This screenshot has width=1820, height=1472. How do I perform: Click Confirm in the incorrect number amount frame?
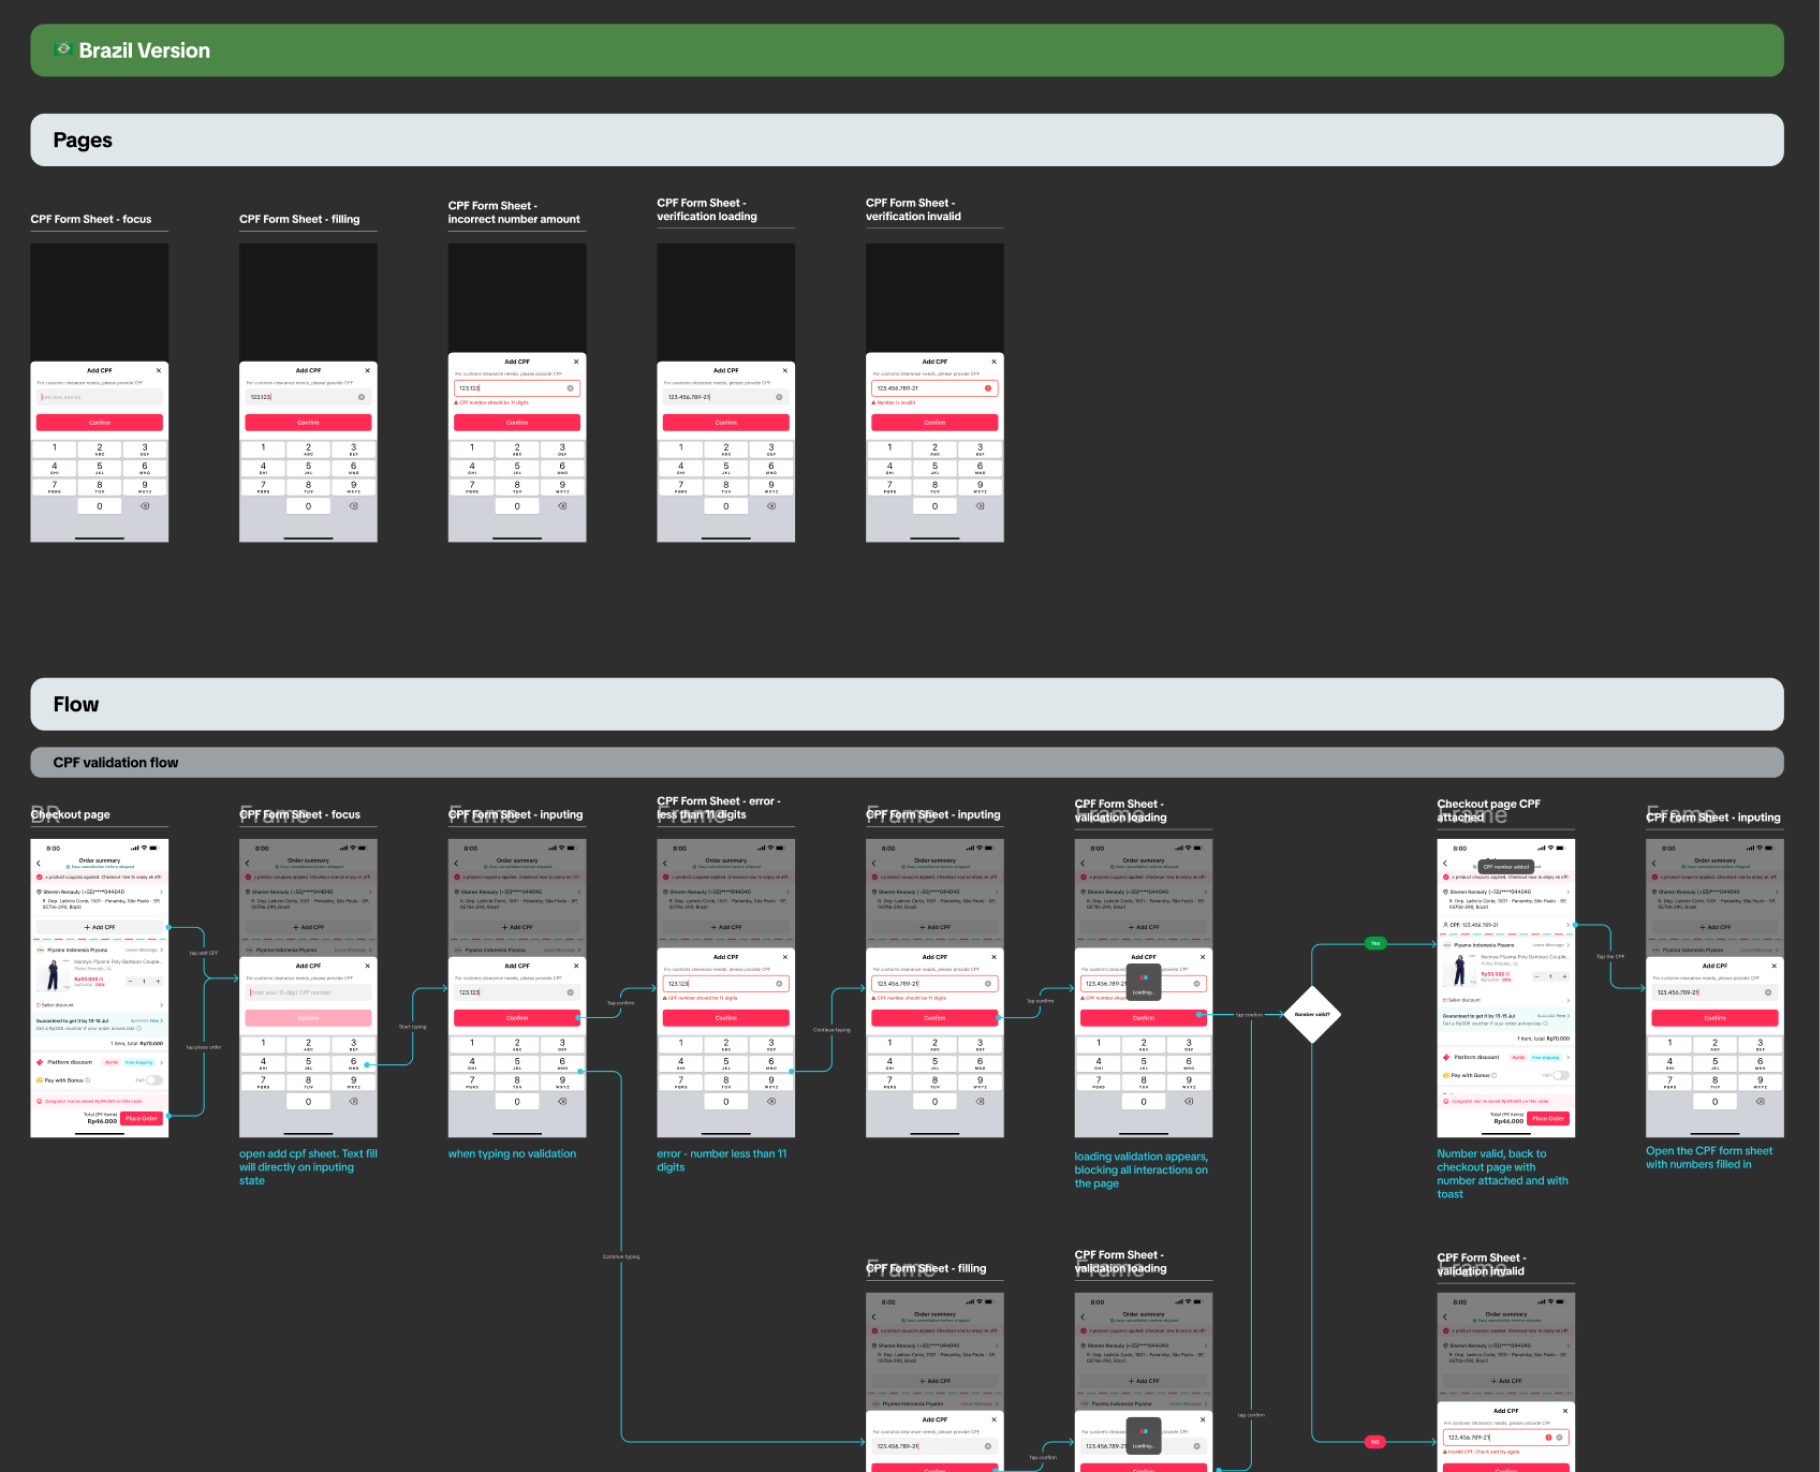pos(517,423)
